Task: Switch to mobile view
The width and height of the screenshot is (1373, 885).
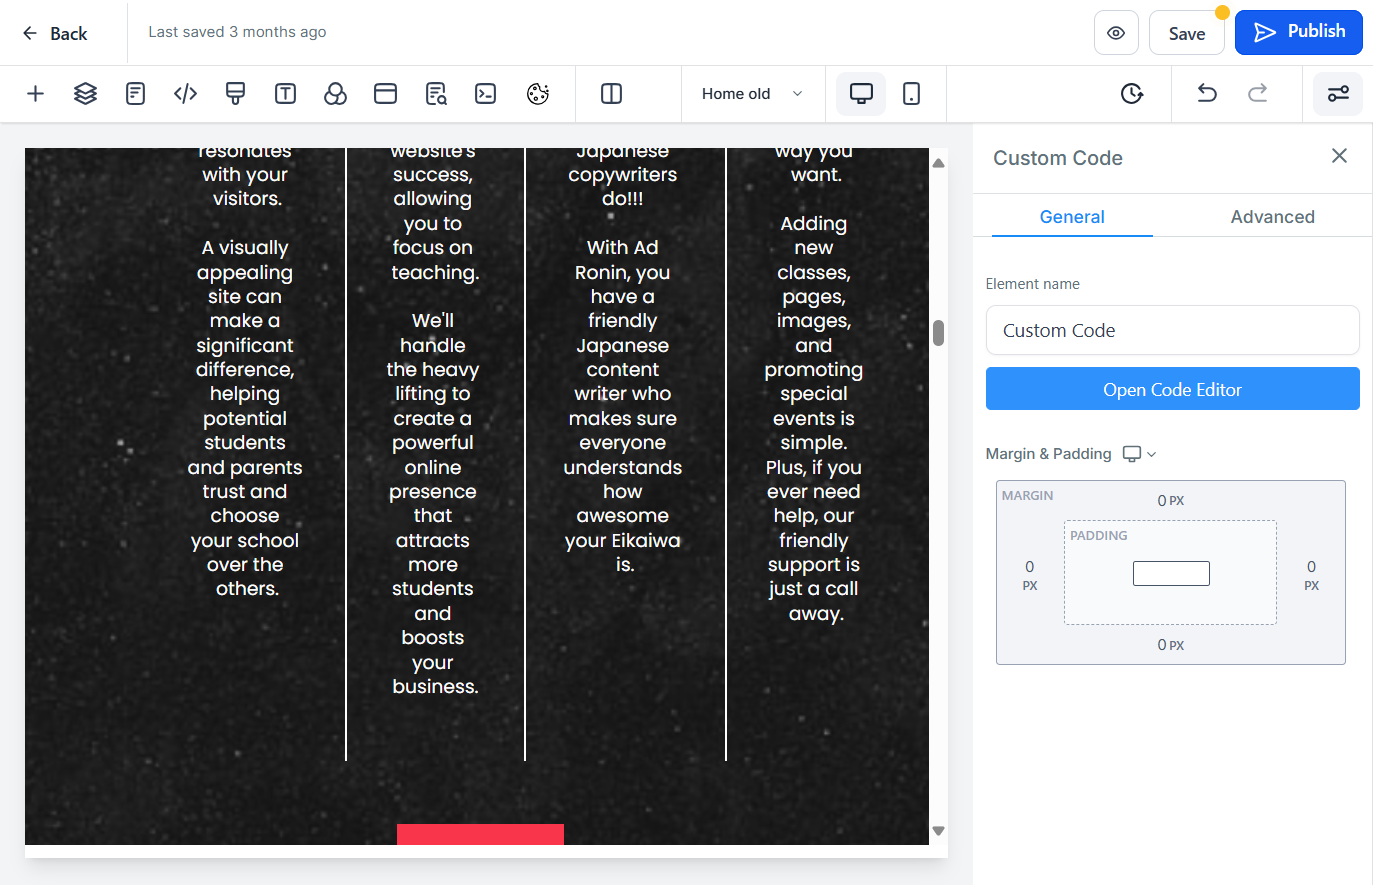Action: pos(911,94)
